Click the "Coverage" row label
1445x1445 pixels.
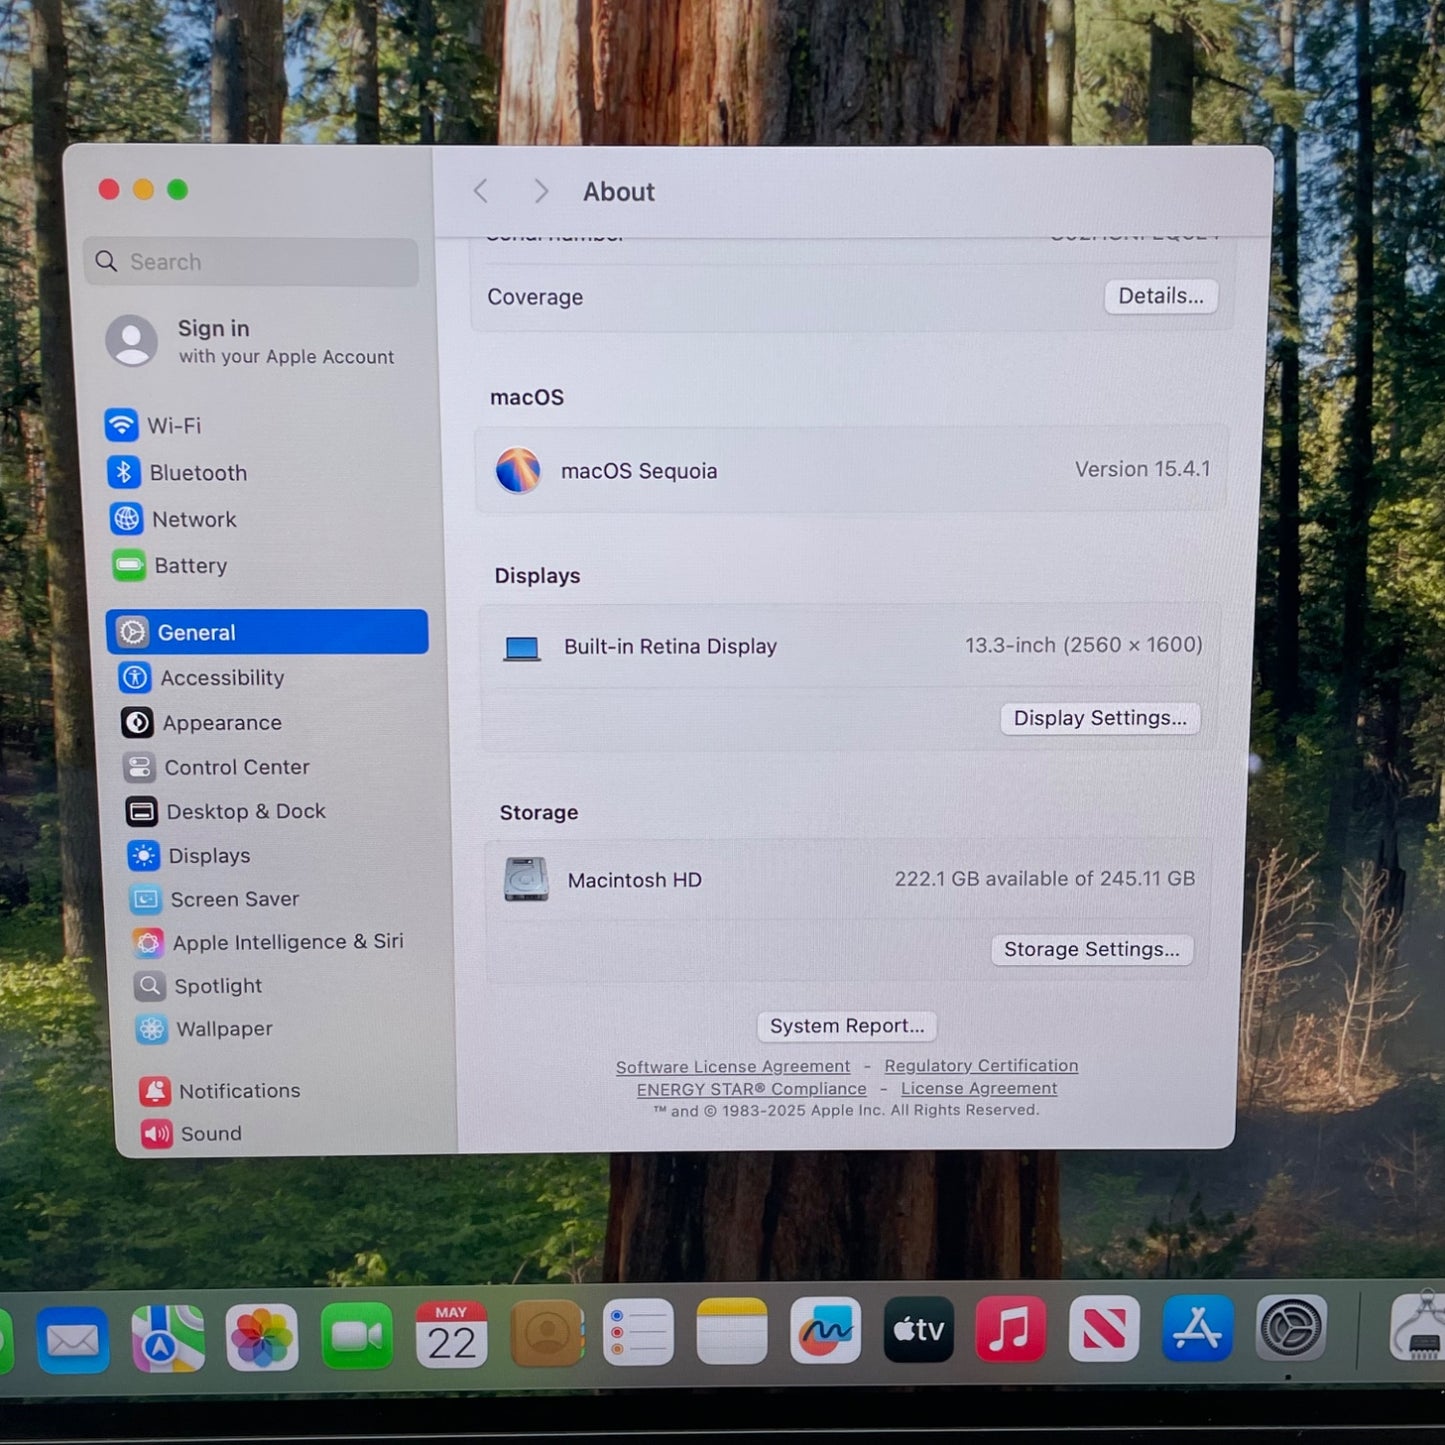(535, 297)
